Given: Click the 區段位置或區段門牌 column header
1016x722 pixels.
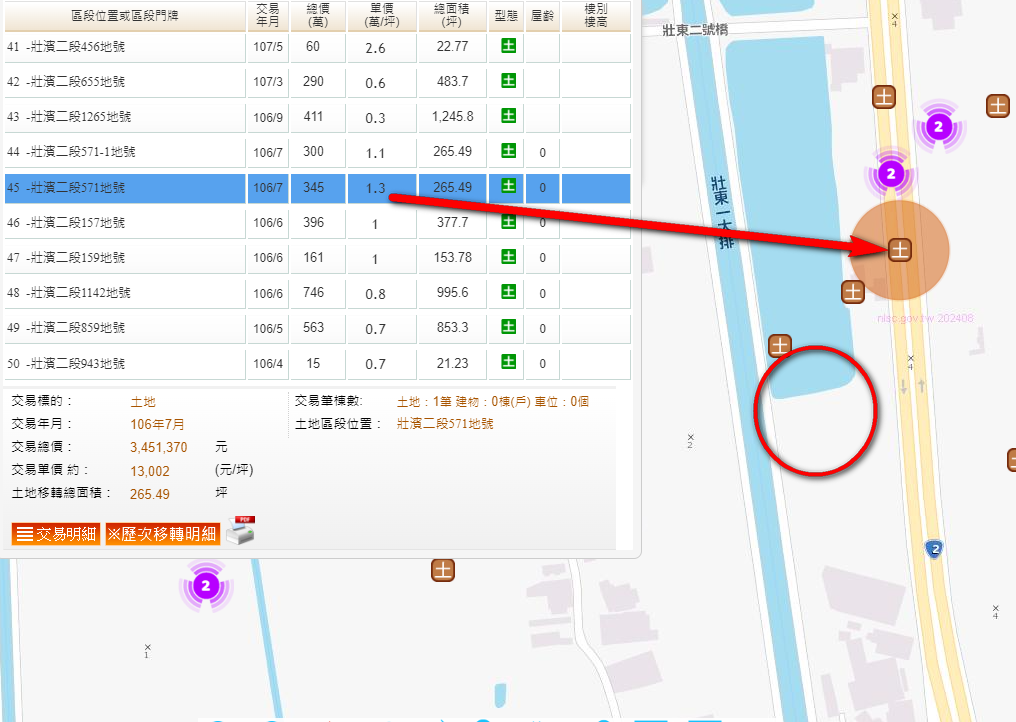Looking at the screenshot, I should (124, 15).
